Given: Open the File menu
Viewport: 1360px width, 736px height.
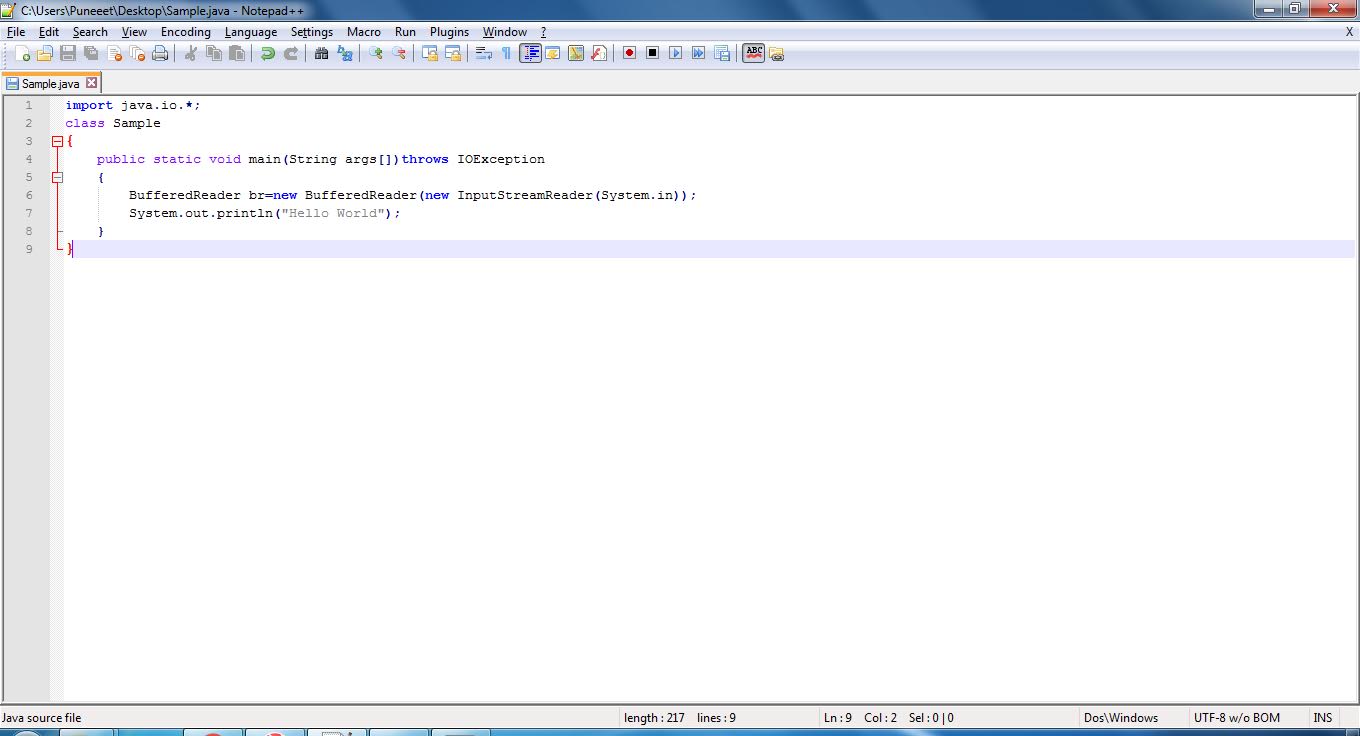Looking at the screenshot, I should 16,32.
